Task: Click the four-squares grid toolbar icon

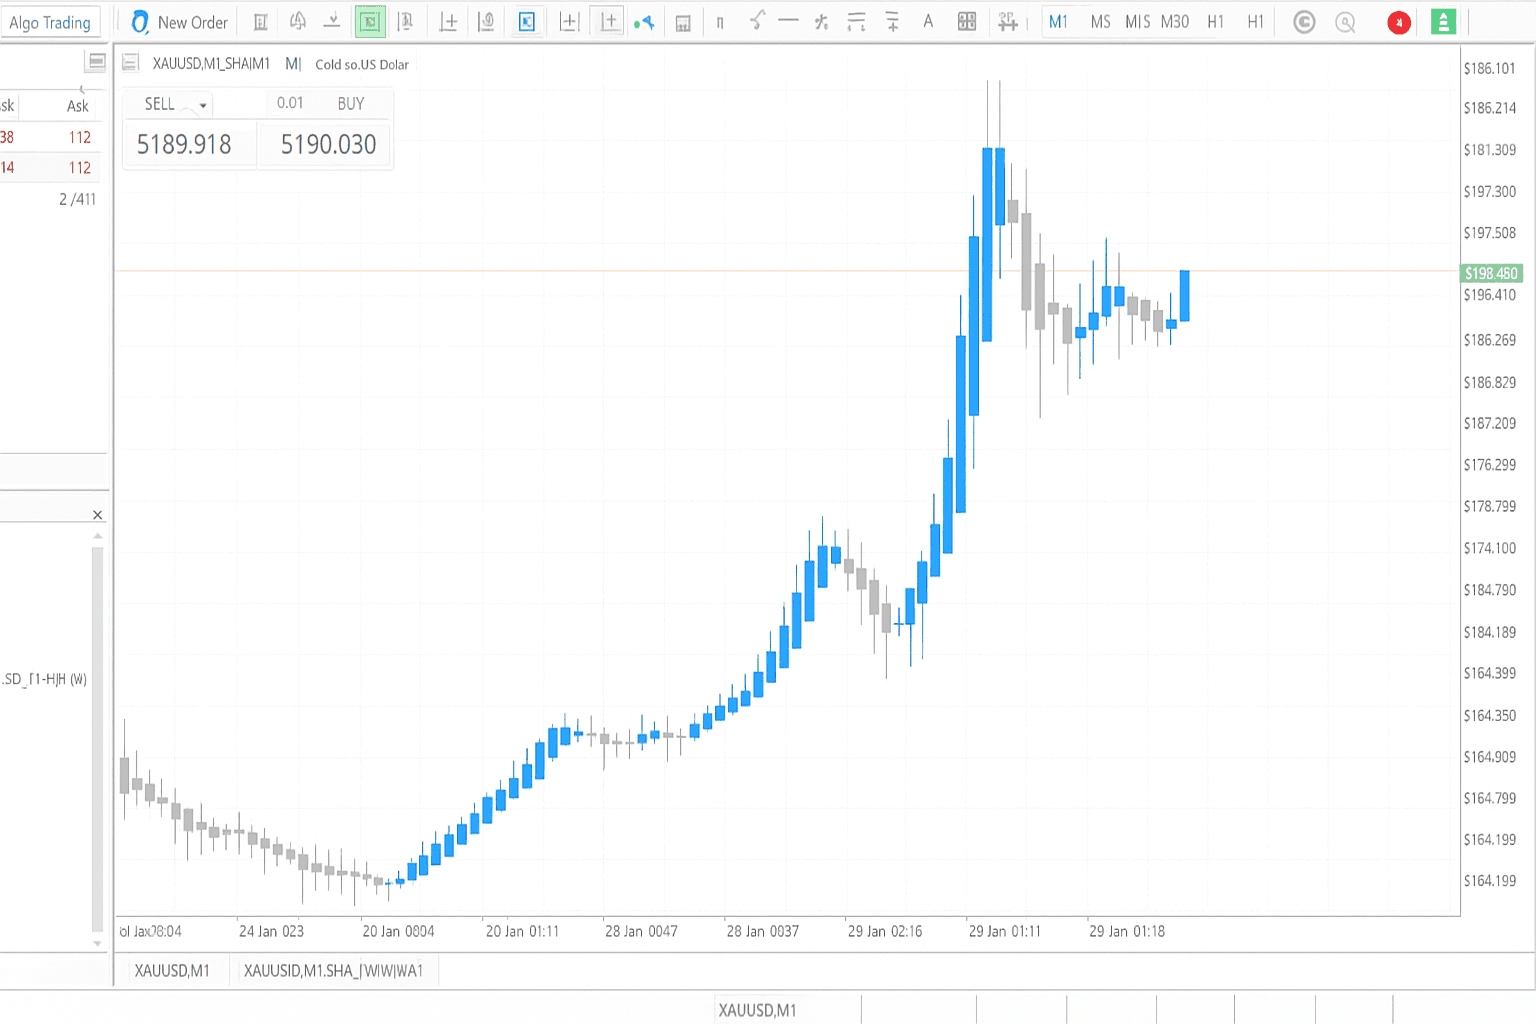Action: pyautogui.click(x=967, y=22)
